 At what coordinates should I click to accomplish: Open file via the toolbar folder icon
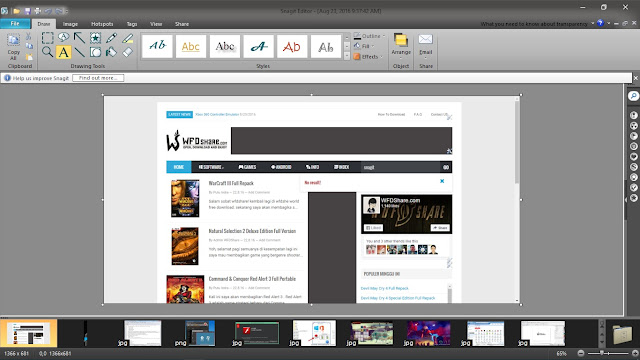click(16, 11)
